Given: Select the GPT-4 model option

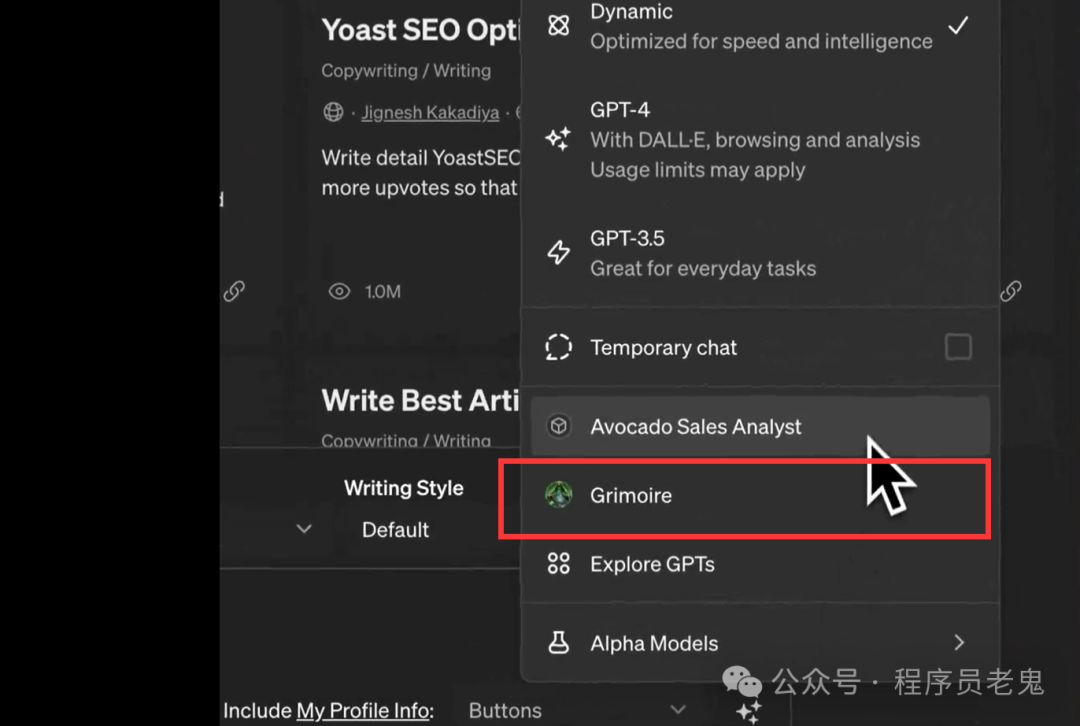Looking at the screenshot, I should point(760,140).
